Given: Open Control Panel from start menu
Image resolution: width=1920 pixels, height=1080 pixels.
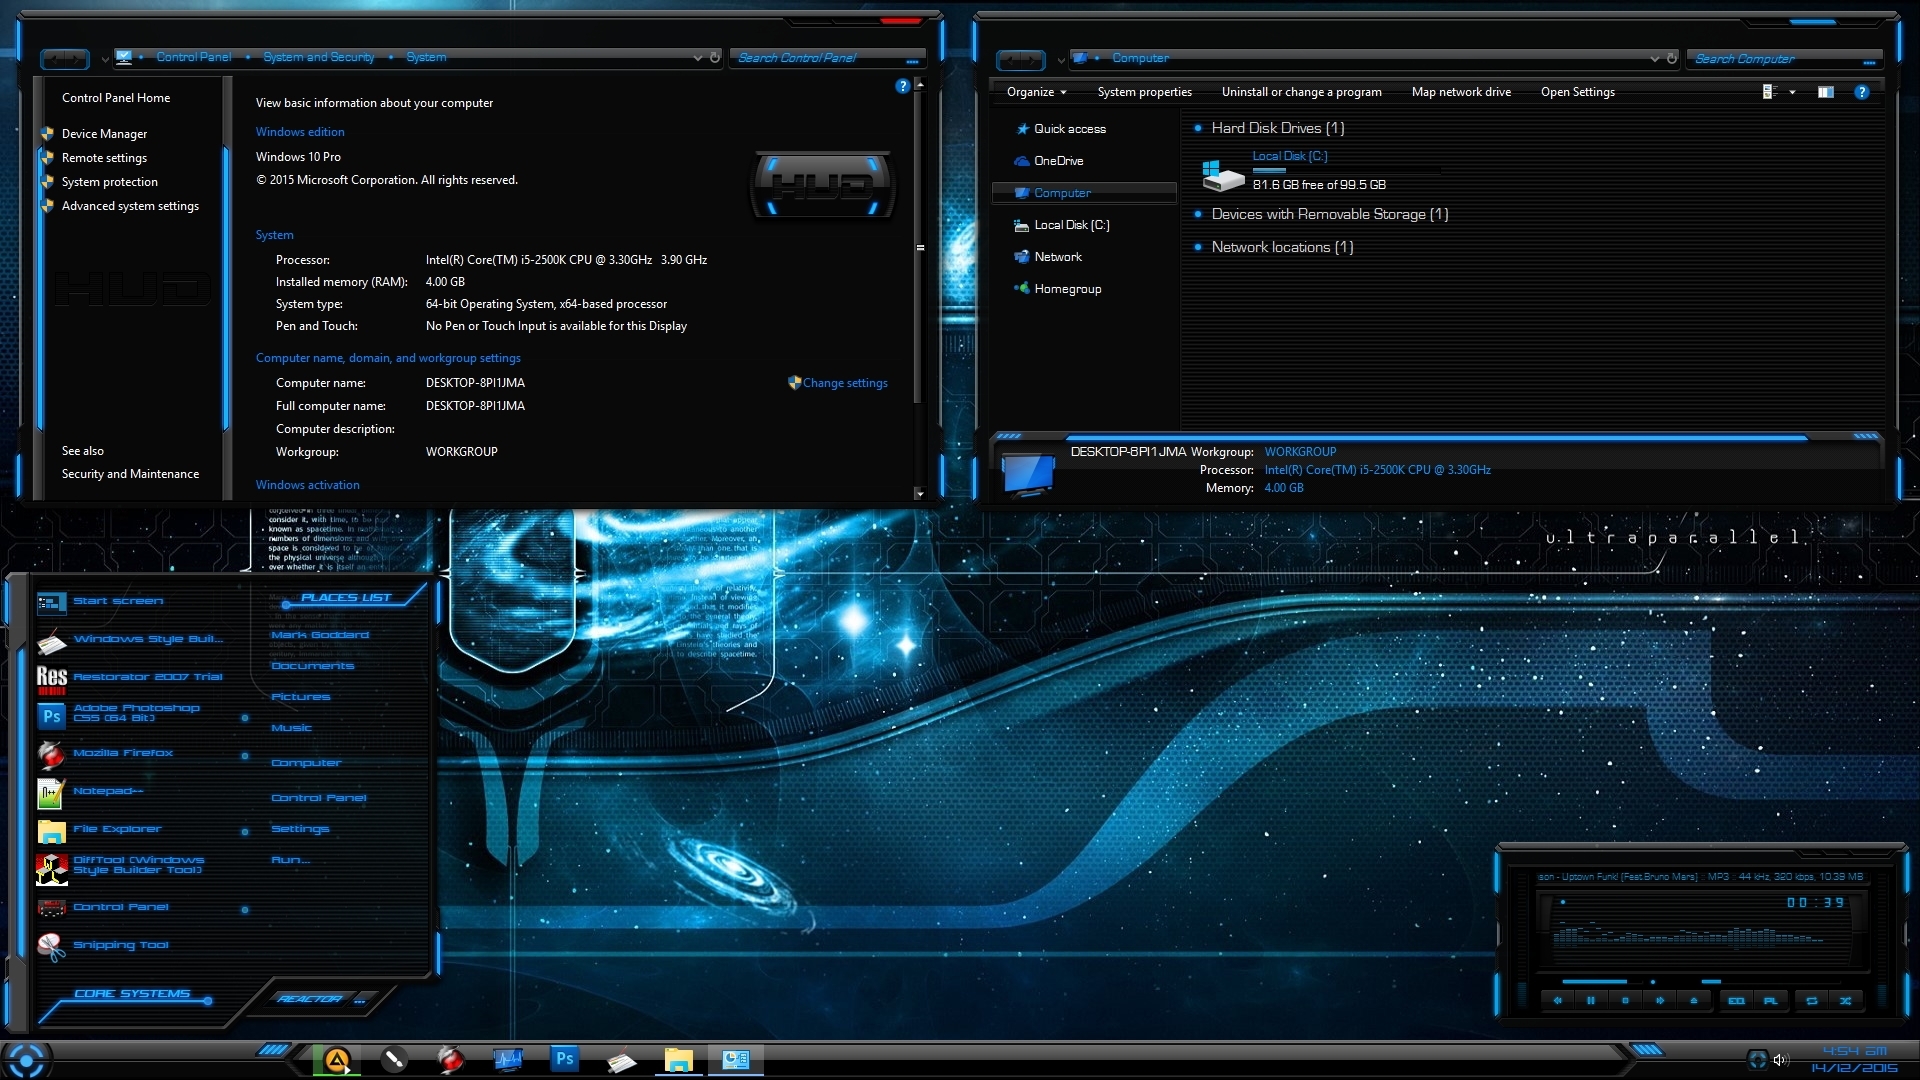Looking at the screenshot, I should [x=318, y=796].
